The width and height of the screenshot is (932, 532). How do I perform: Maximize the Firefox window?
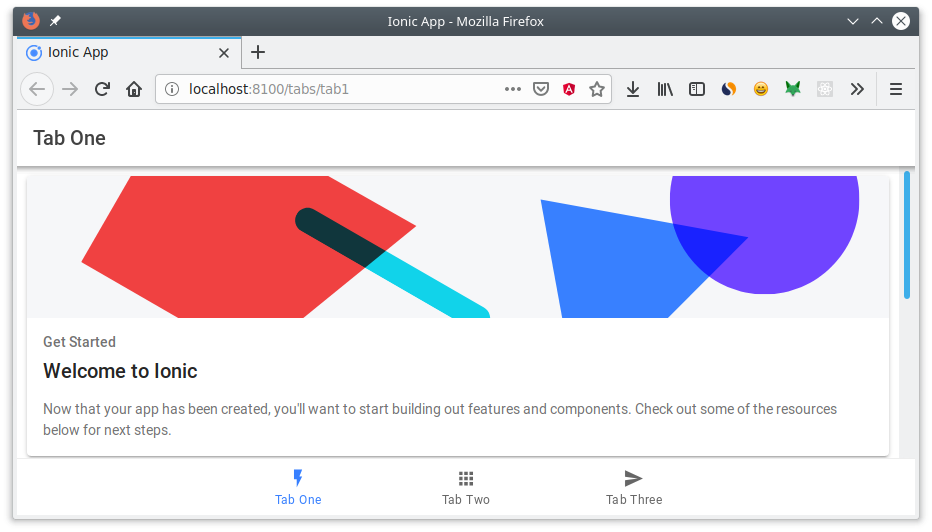pyautogui.click(x=877, y=21)
